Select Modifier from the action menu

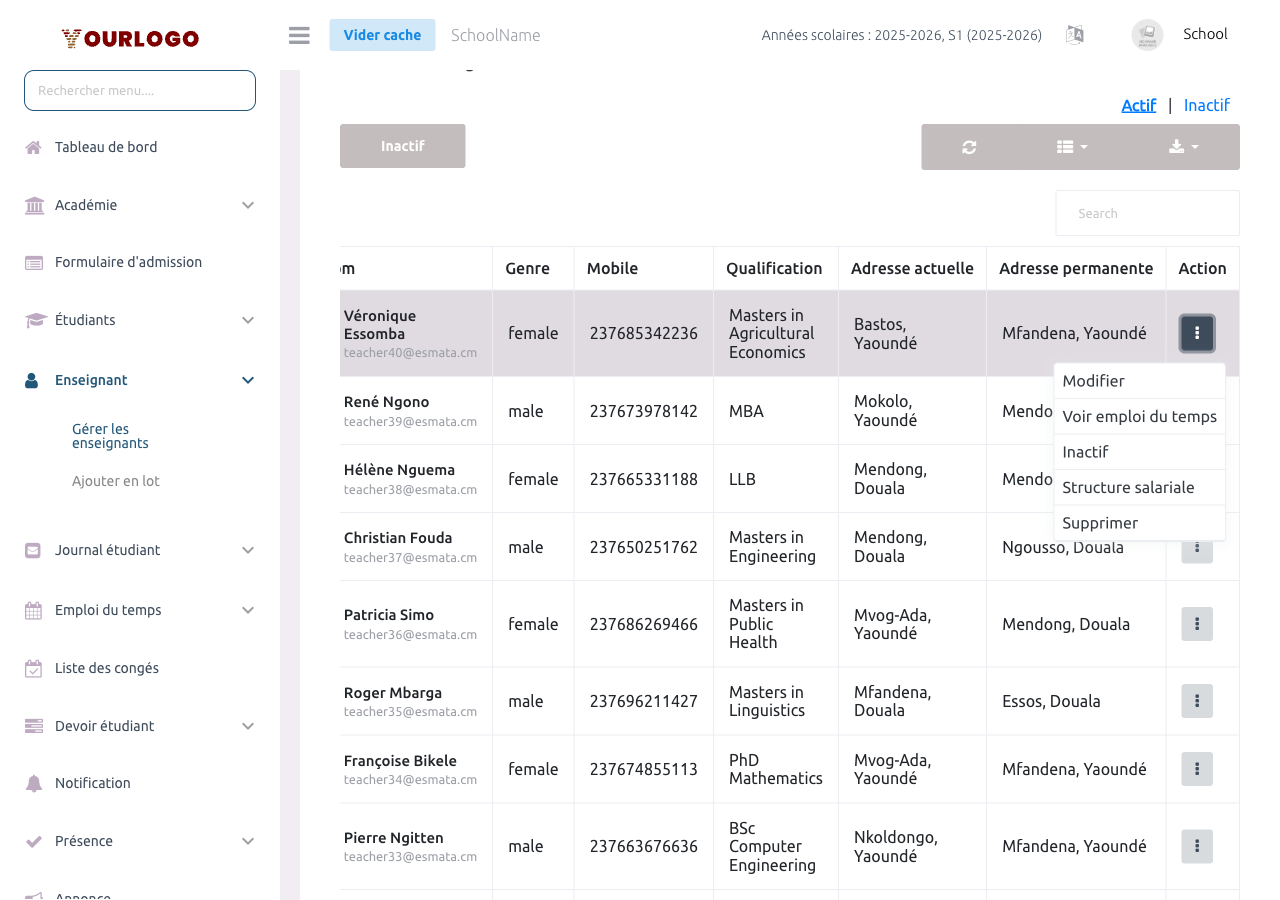[1094, 381]
